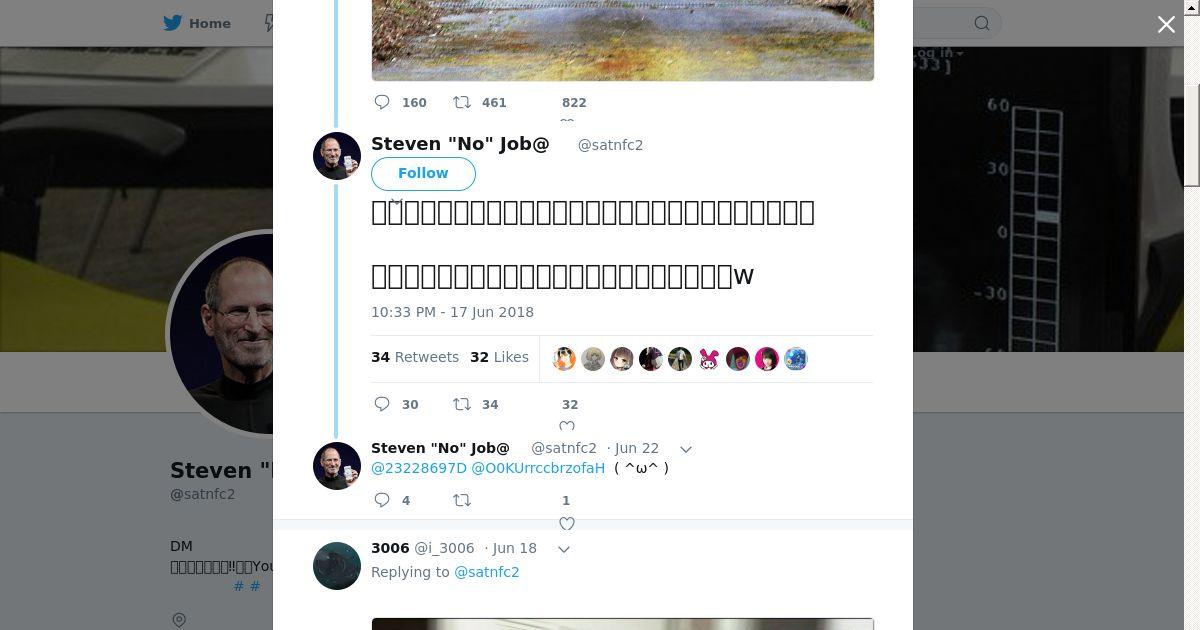Go to the Home tab

(198, 23)
